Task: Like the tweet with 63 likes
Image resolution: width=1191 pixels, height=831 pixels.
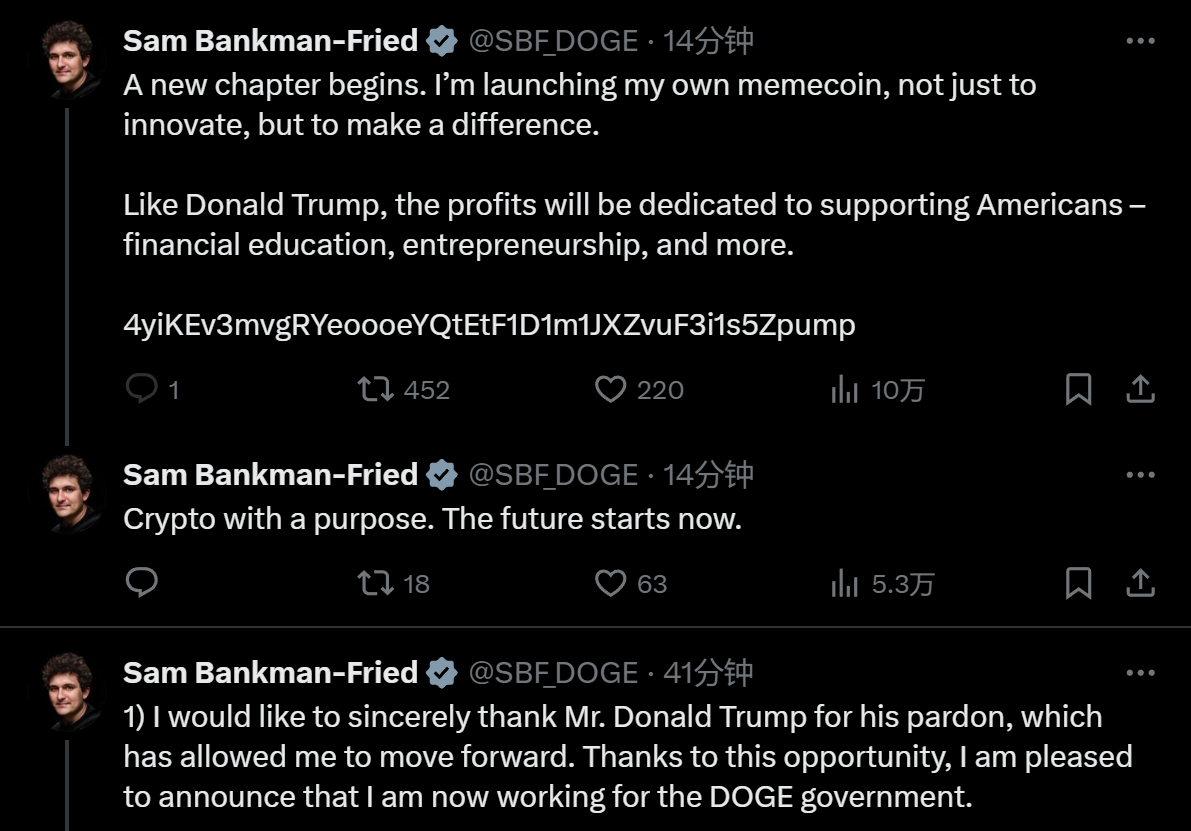Action: coord(610,583)
